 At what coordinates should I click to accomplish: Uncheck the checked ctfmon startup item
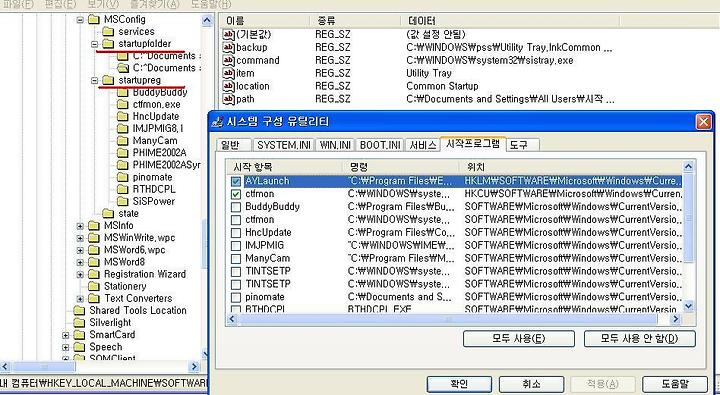(236, 194)
